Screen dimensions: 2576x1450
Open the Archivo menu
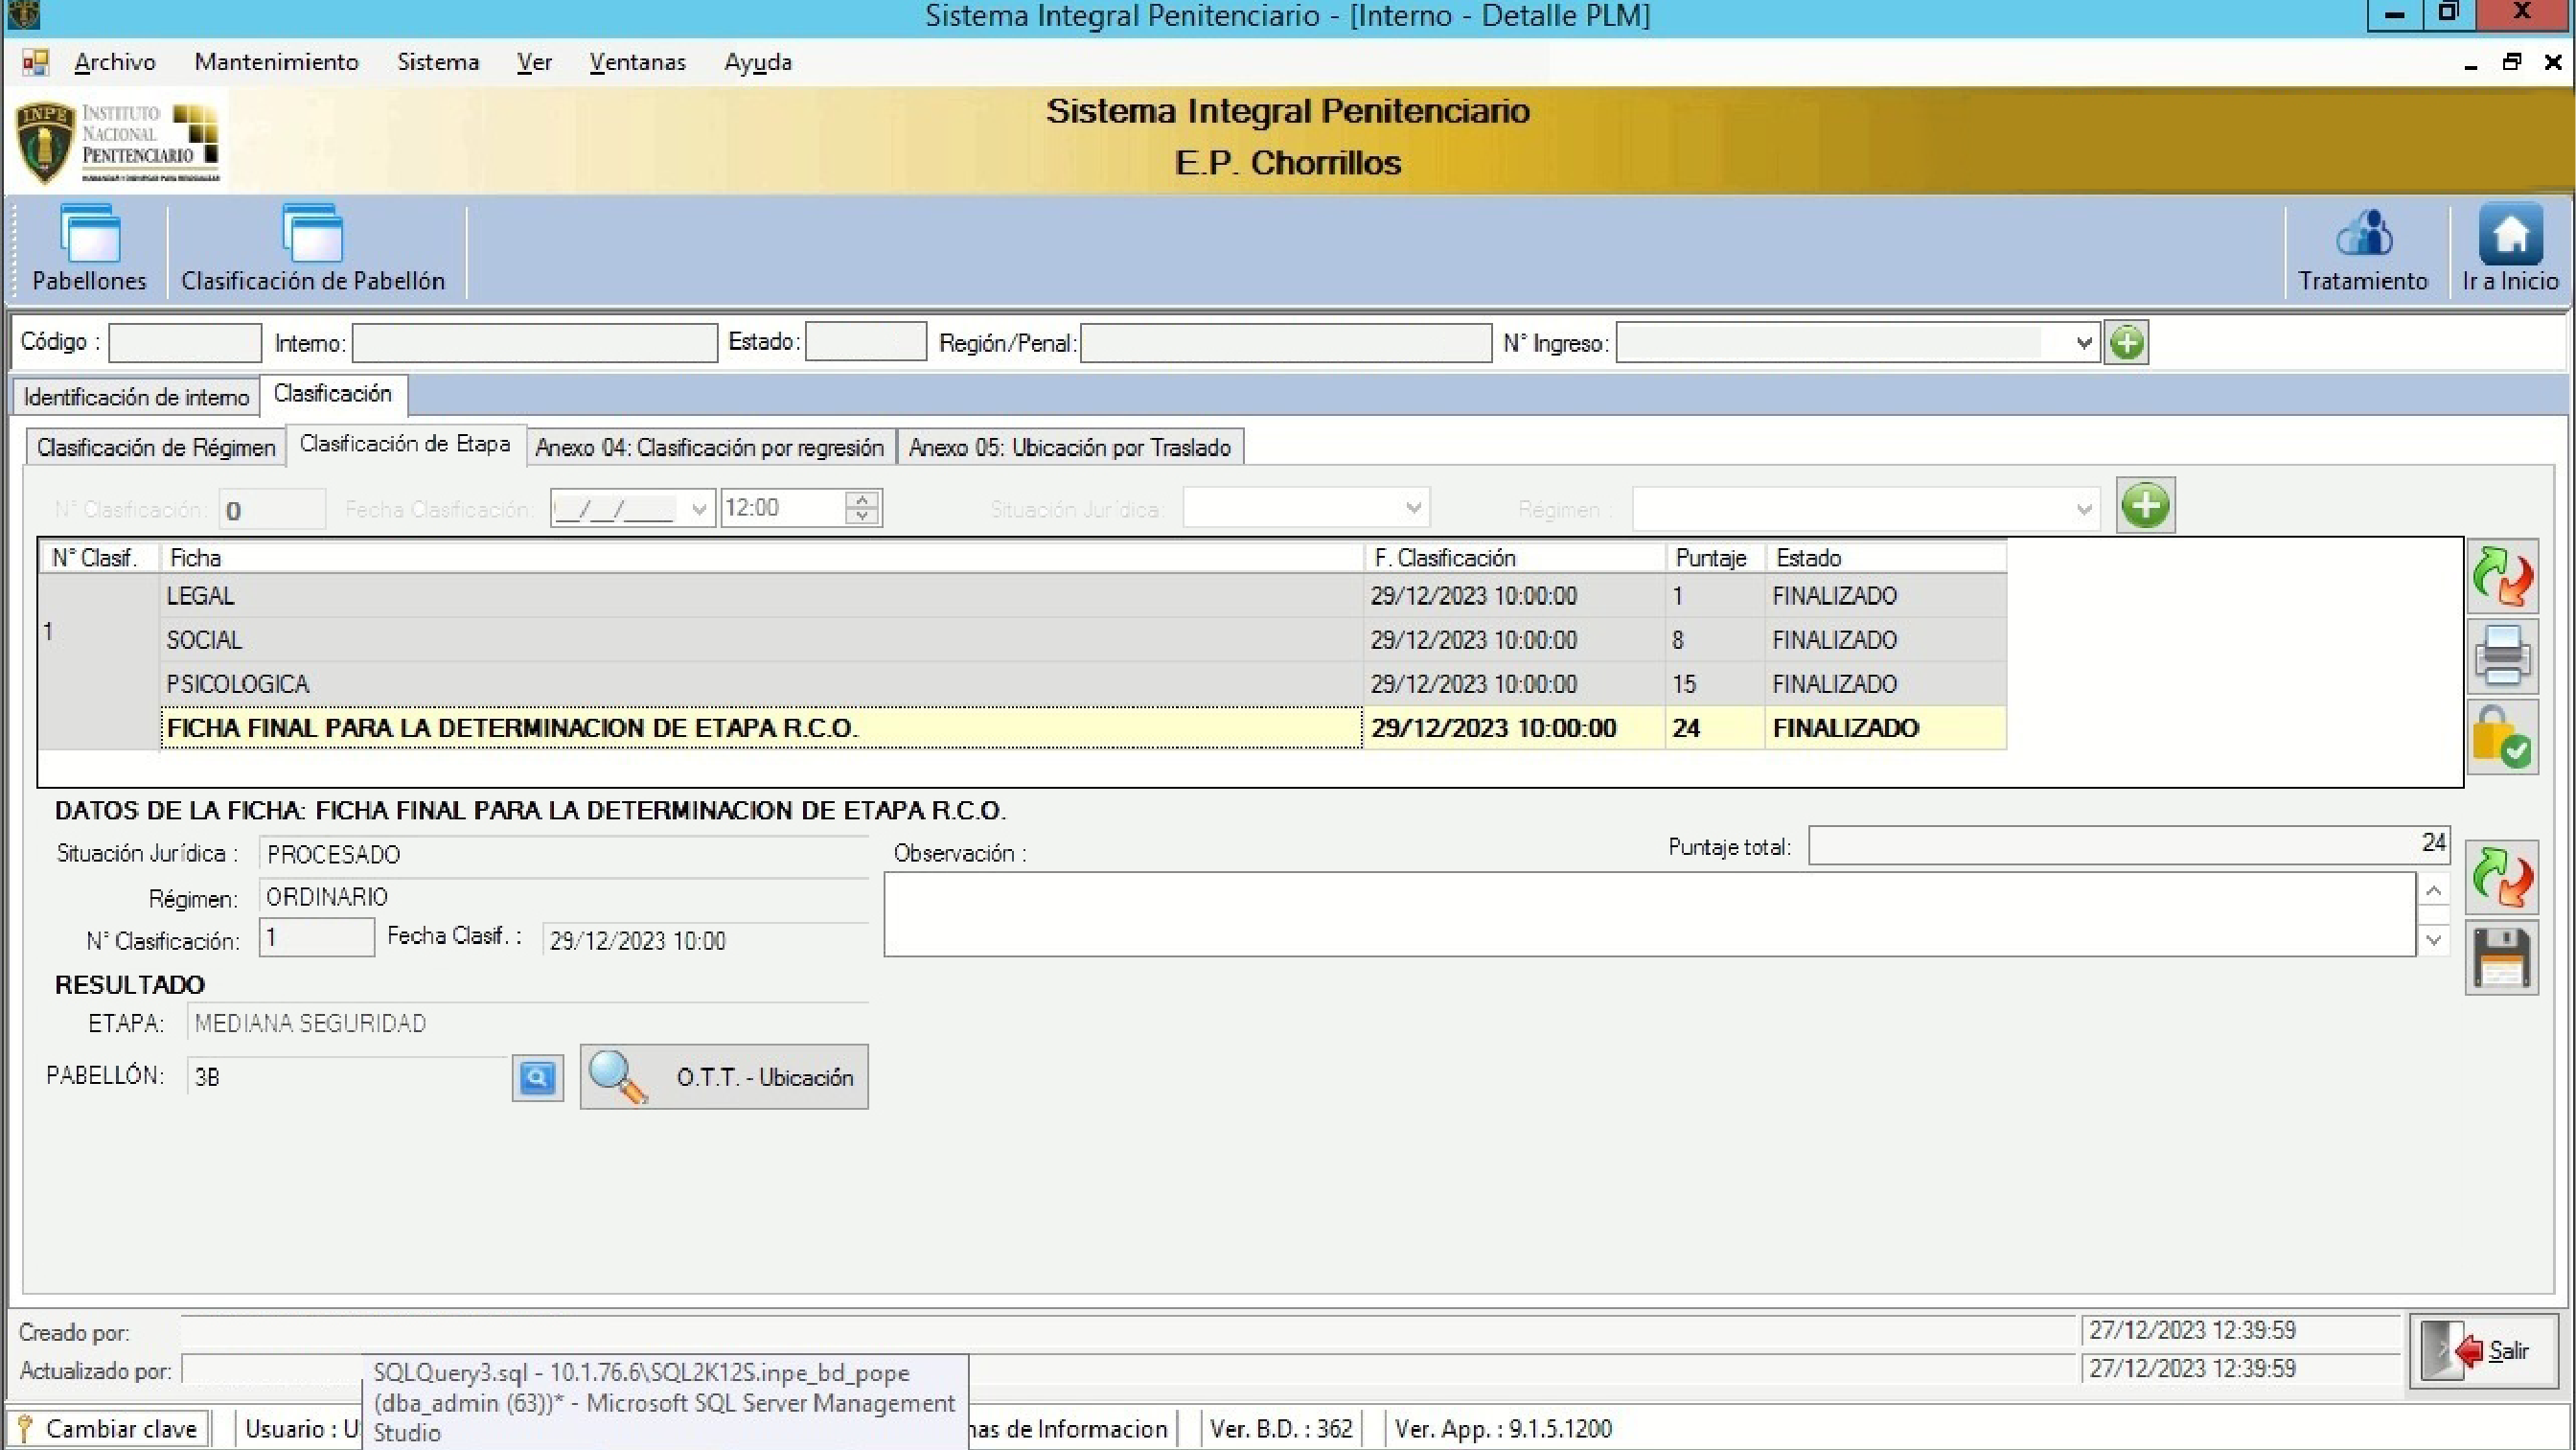[x=115, y=62]
